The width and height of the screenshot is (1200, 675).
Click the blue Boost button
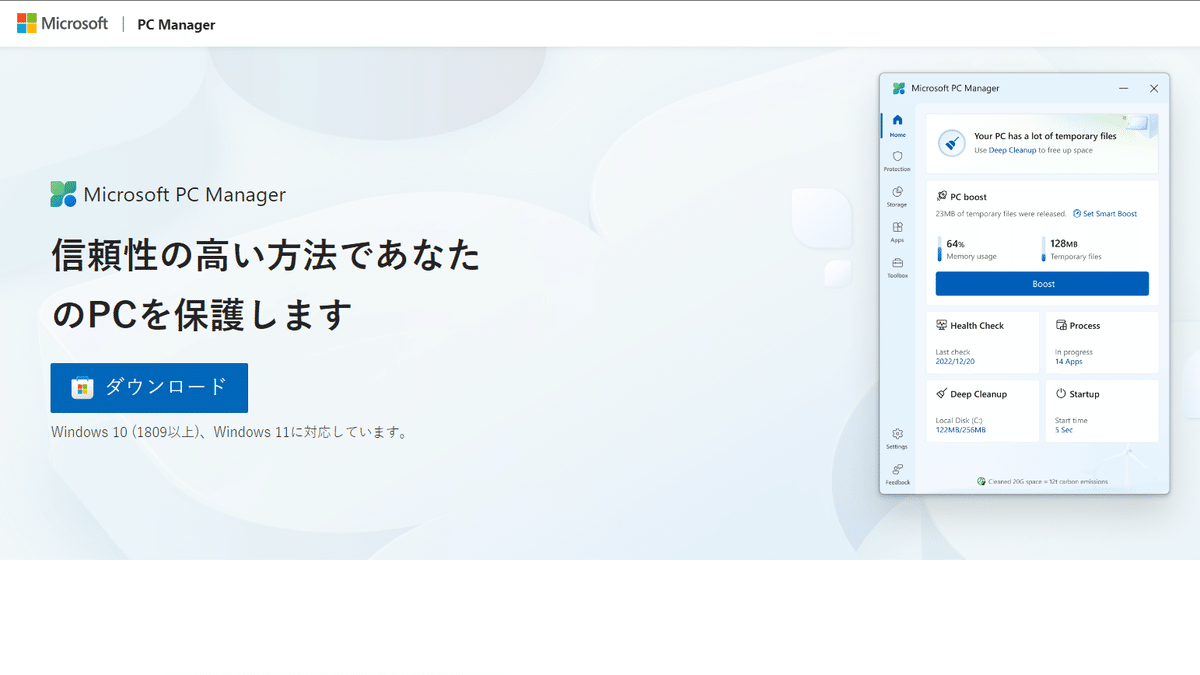pos(1040,284)
